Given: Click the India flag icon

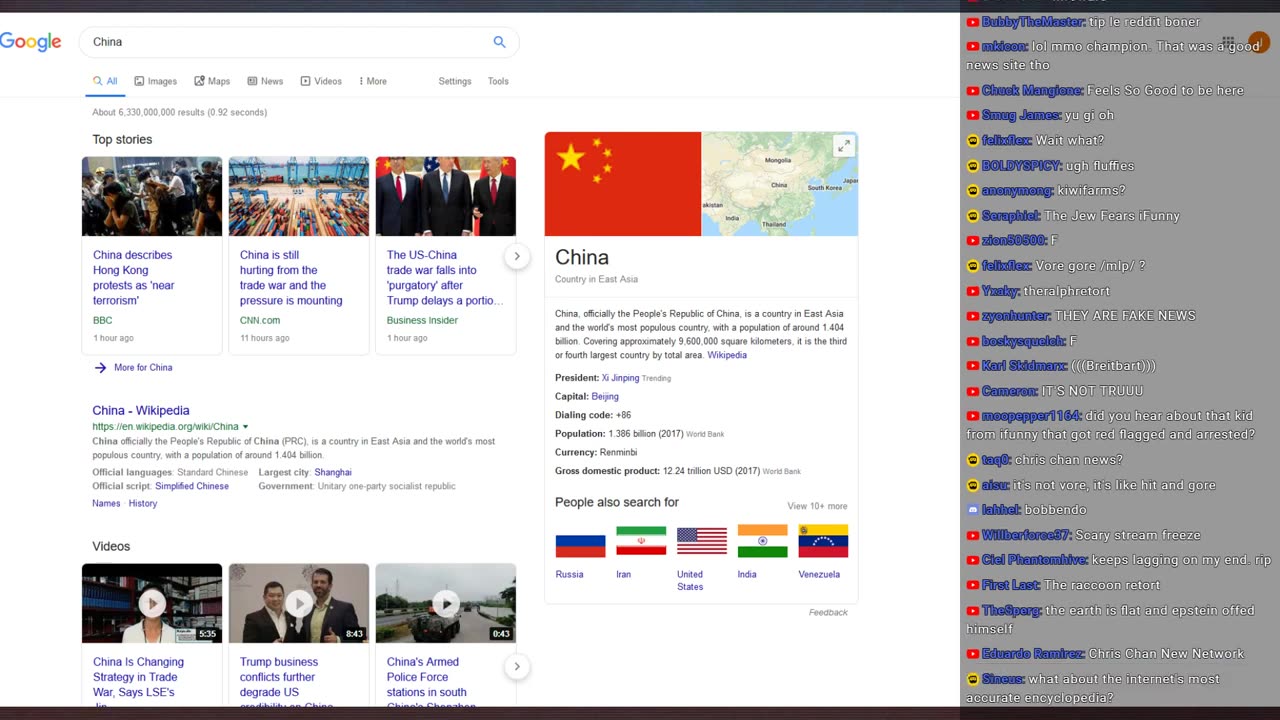Looking at the screenshot, I should [762, 541].
